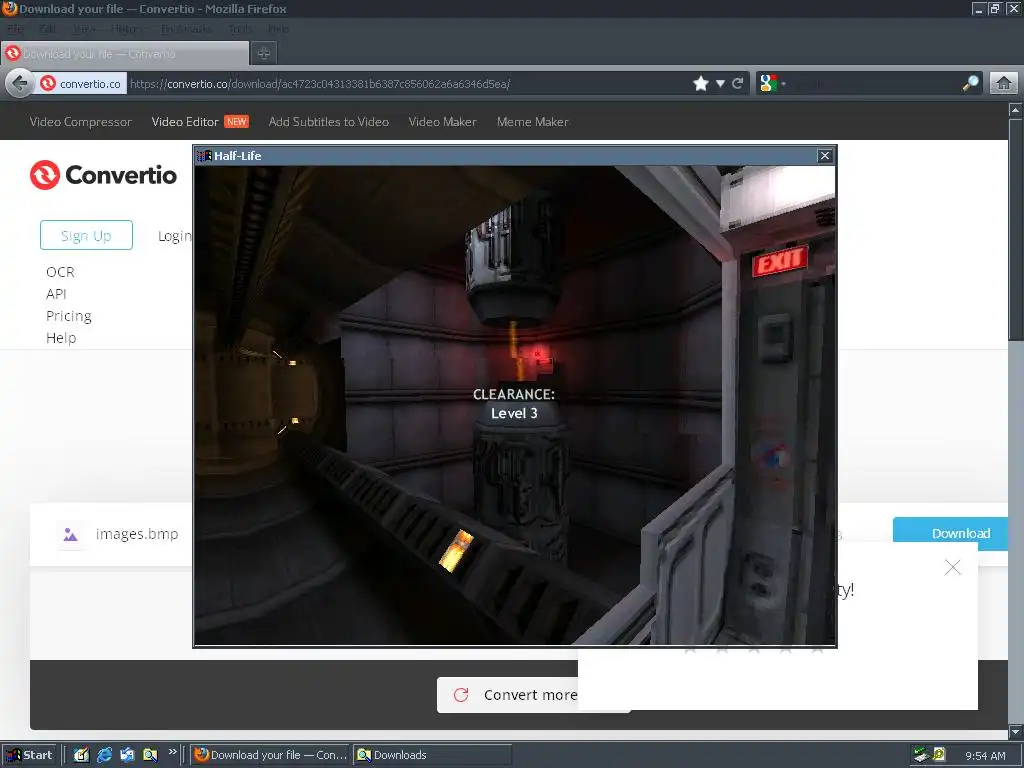Image resolution: width=1024 pixels, height=768 pixels.
Task: Click the yellow system tray icon
Action: [939, 754]
